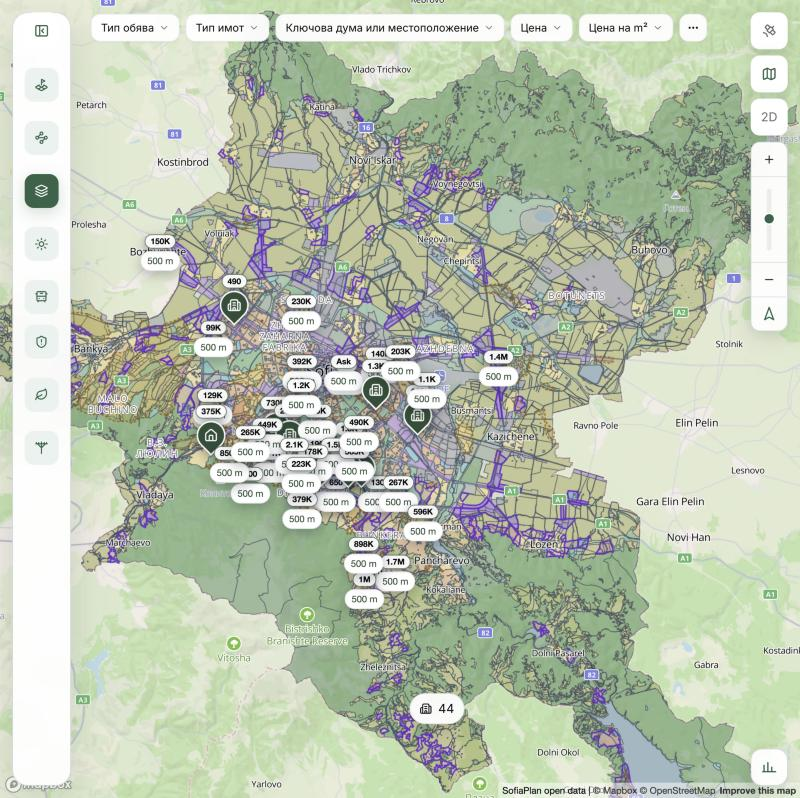The height and width of the screenshot is (798, 800).
Task: Click the zoom slider handle
Action: [769, 219]
